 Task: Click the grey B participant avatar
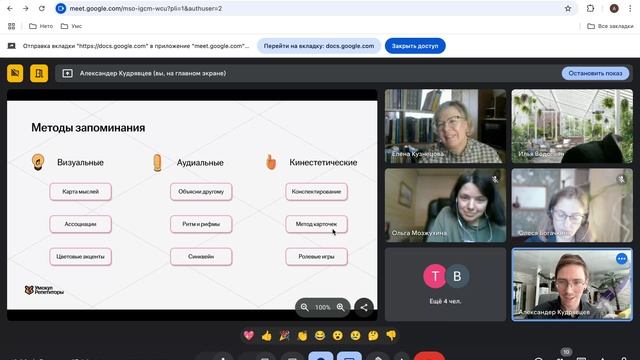point(457,276)
